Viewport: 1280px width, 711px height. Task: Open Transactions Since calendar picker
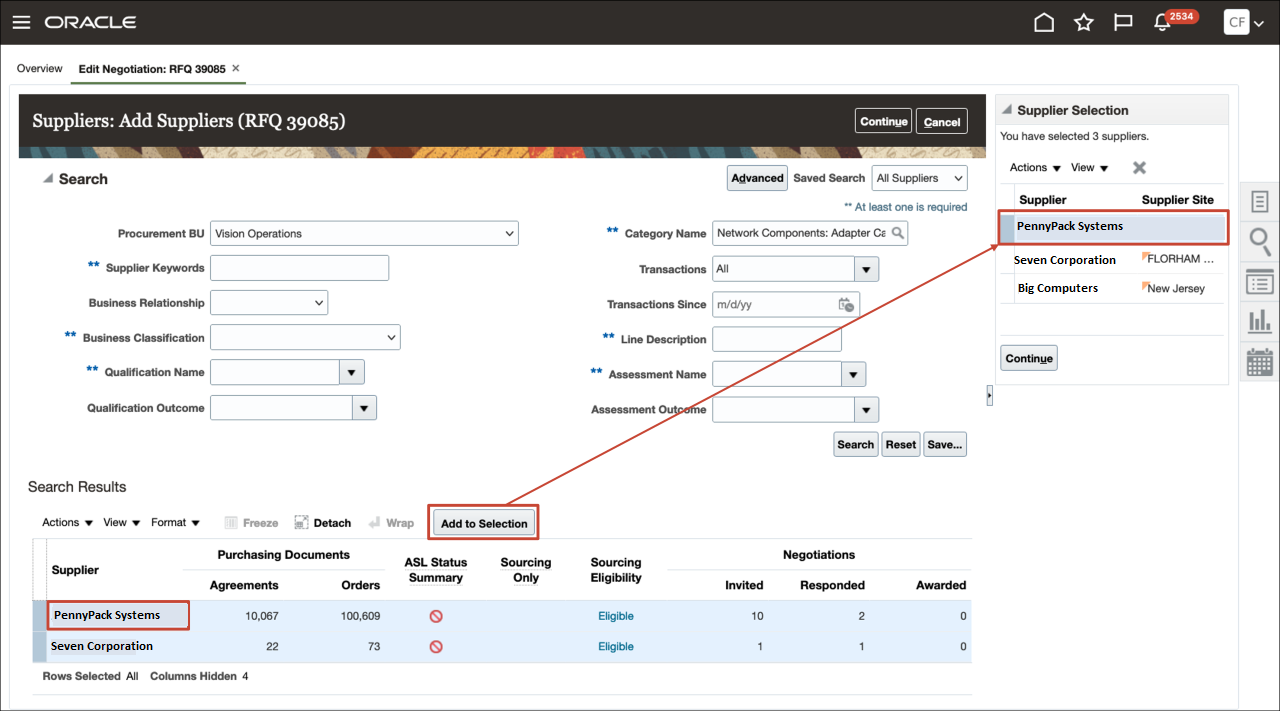tap(846, 304)
